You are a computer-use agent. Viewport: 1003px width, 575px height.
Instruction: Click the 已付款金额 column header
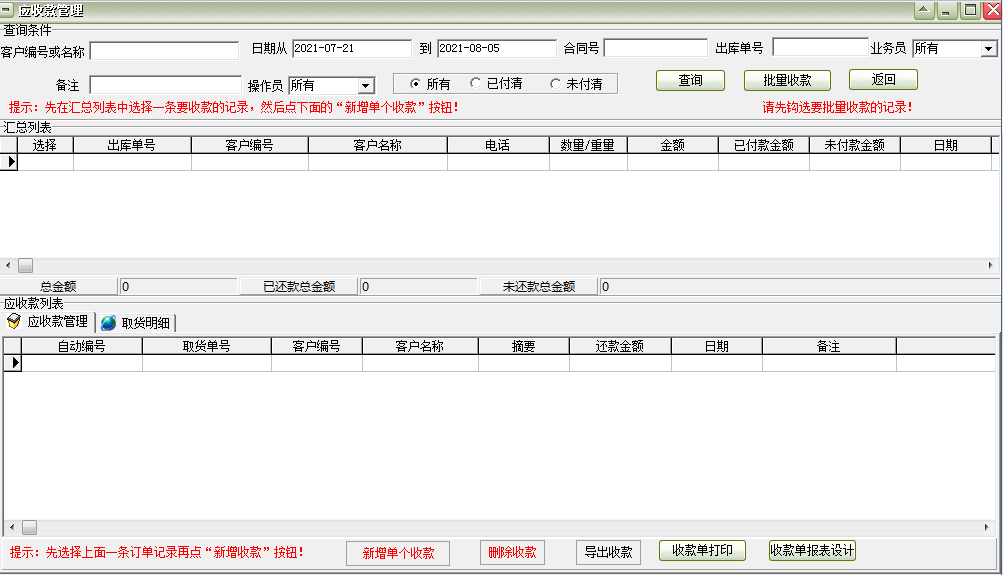[x=764, y=145]
